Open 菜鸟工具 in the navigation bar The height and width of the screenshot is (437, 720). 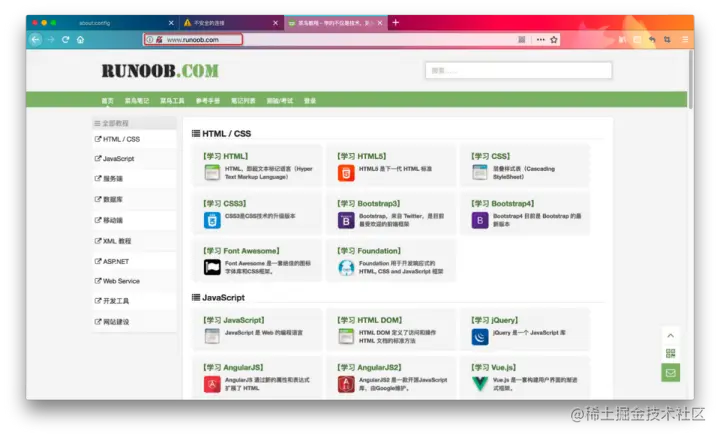172,101
